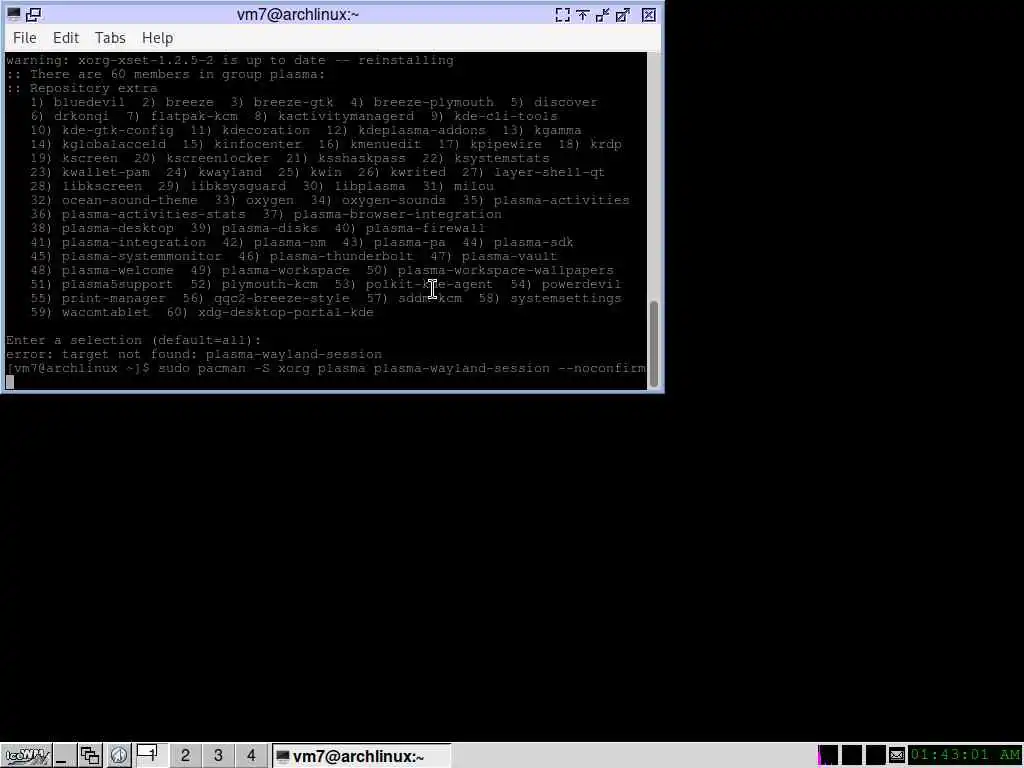Click package name 'wacomtablet'
This screenshot has width=1024, height=768.
[x=106, y=313]
